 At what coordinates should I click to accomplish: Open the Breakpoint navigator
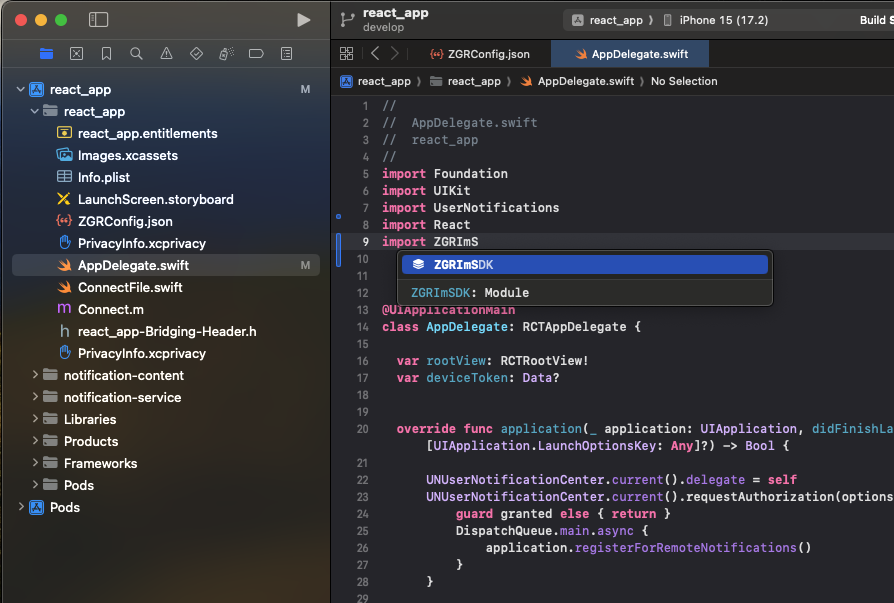(x=257, y=54)
